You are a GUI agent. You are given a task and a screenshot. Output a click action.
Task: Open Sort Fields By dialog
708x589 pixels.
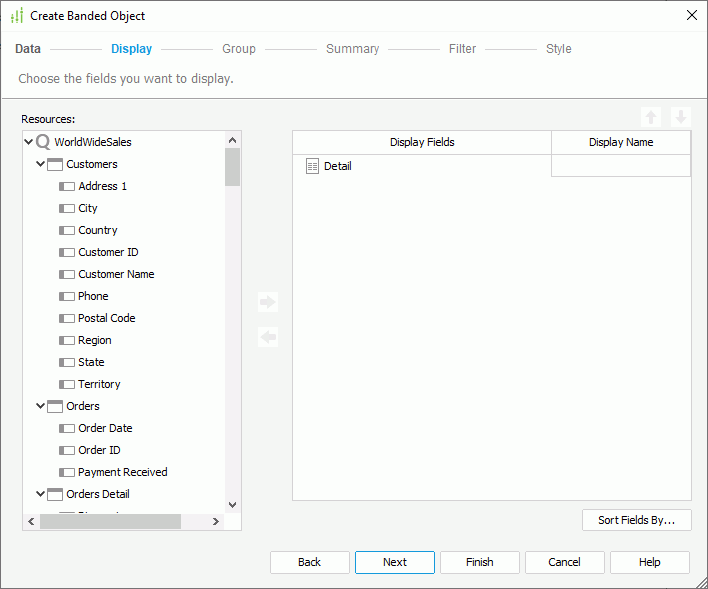pyautogui.click(x=636, y=520)
